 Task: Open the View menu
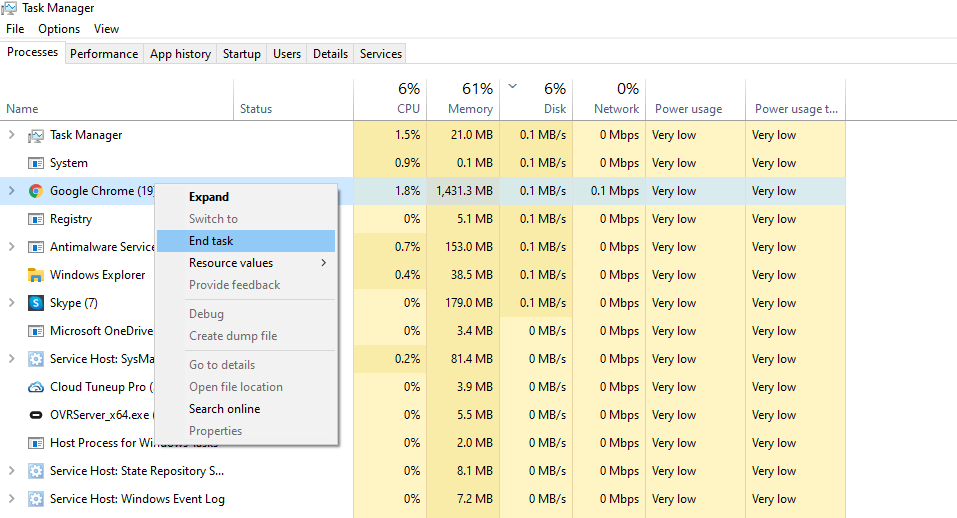point(106,29)
